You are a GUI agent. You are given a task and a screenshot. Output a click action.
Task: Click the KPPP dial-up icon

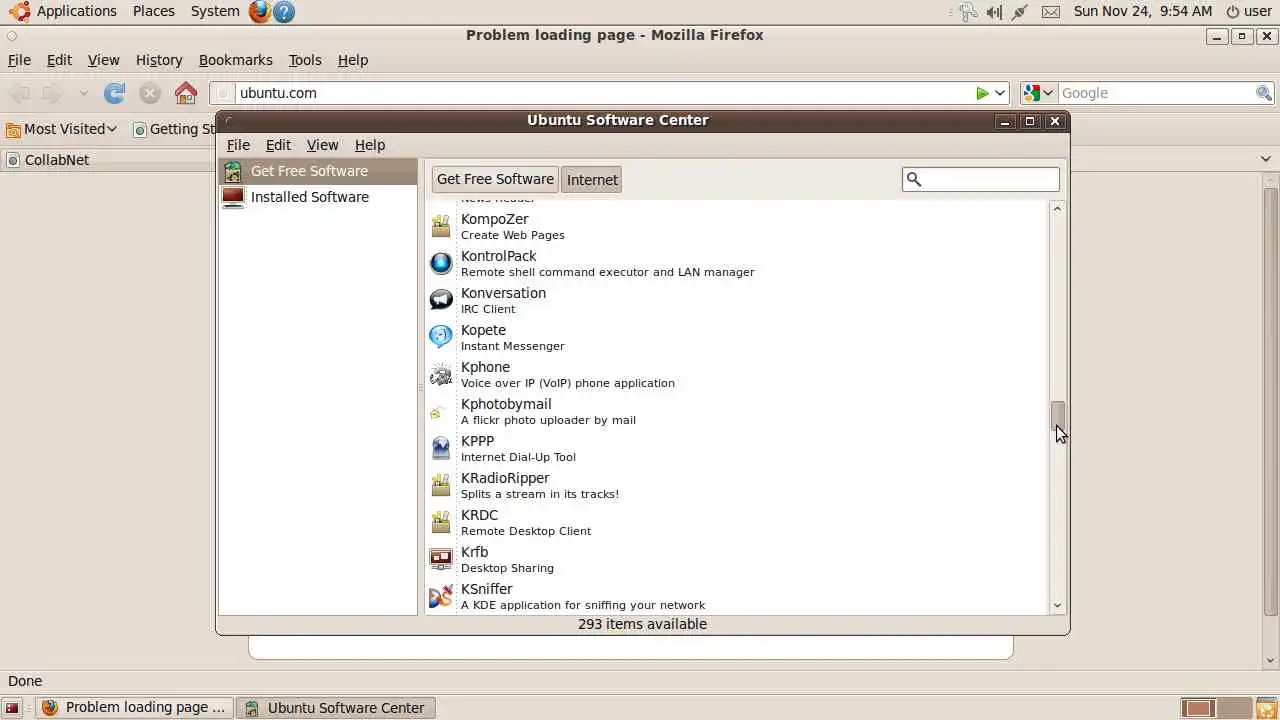pyautogui.click(x=441, y=448)
